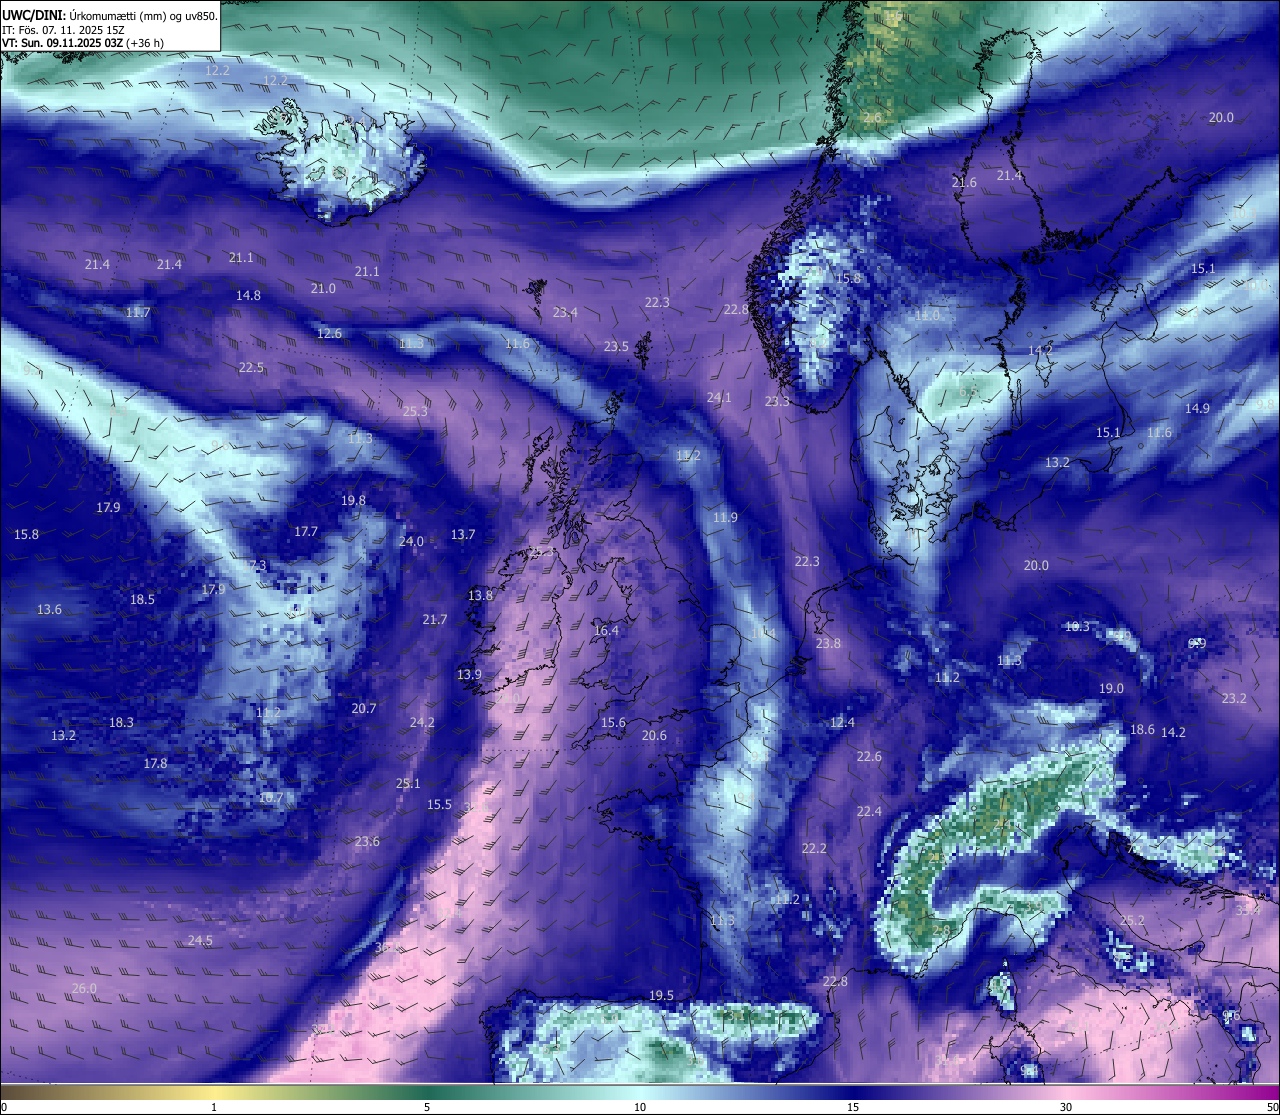Click the map value '19.5' north of Spain

click(661, 995)
